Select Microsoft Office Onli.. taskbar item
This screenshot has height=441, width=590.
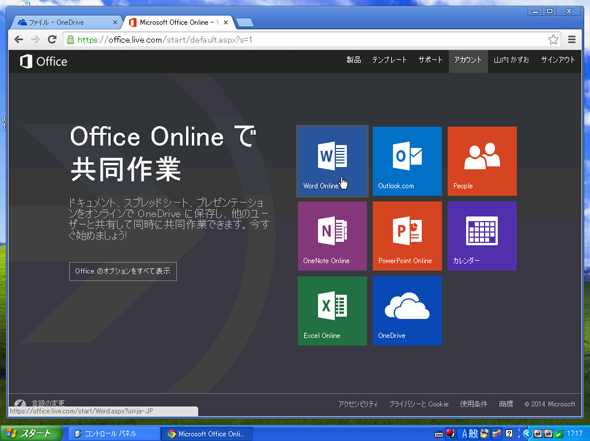click(x=206, y=434)
